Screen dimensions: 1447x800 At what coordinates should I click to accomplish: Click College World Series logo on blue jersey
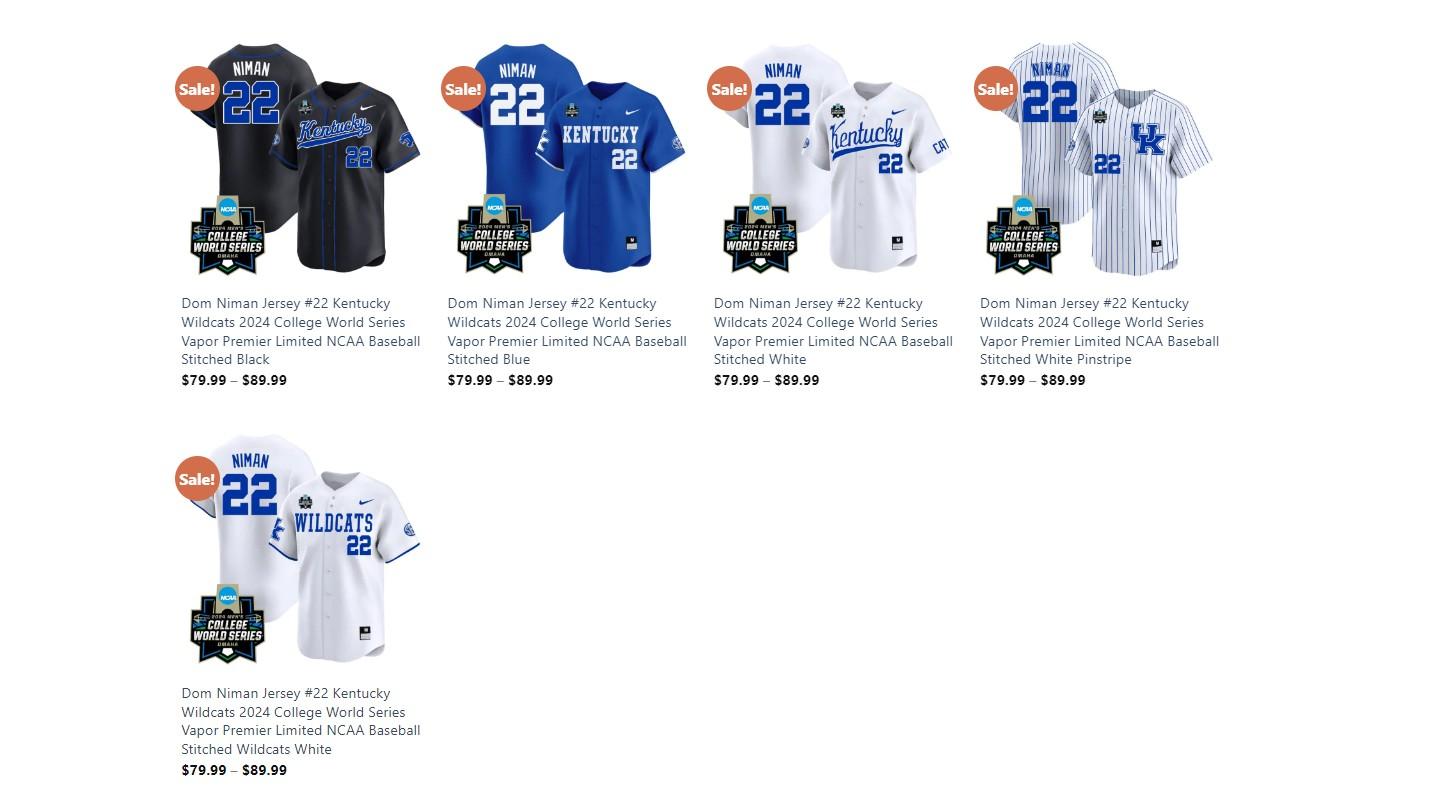tap(494, 235)
